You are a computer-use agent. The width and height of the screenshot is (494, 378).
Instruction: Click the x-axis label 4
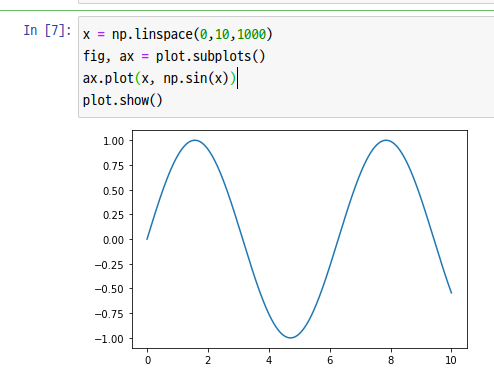[x=269, y=360]
